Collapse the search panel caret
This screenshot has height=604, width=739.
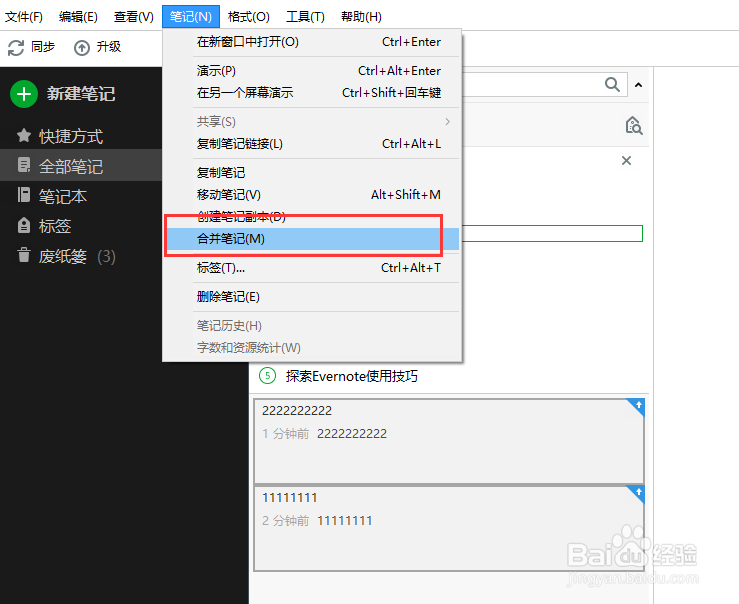point(639,85)
